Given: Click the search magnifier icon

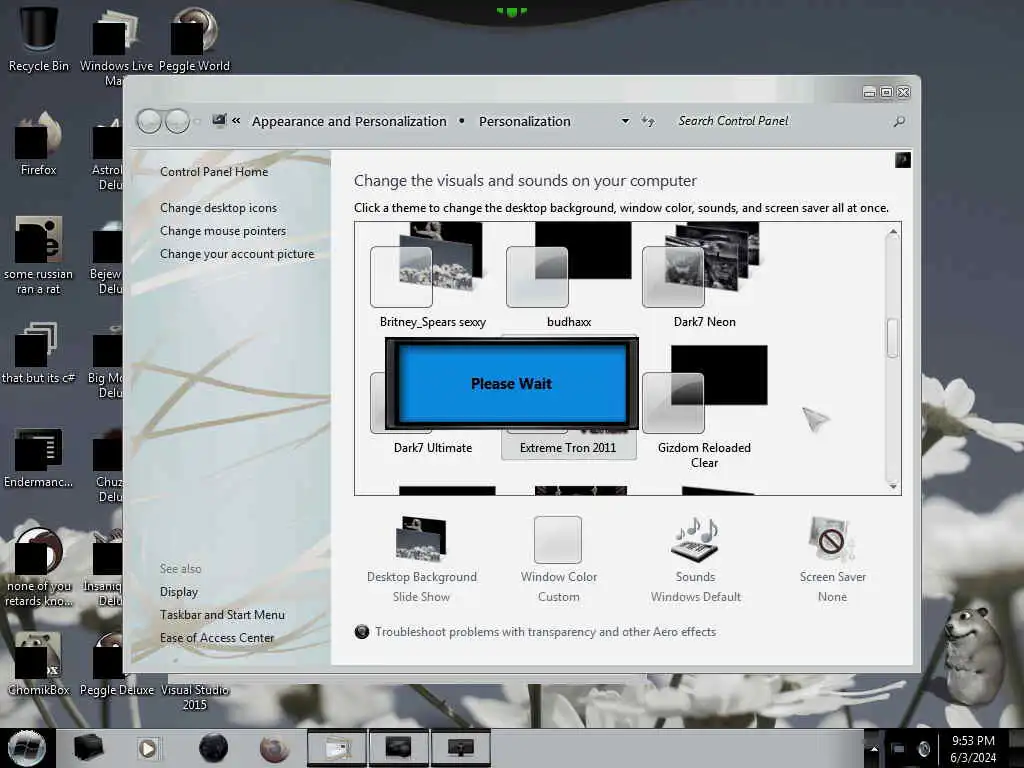Looking at the screenshot, I should [899, 121].
